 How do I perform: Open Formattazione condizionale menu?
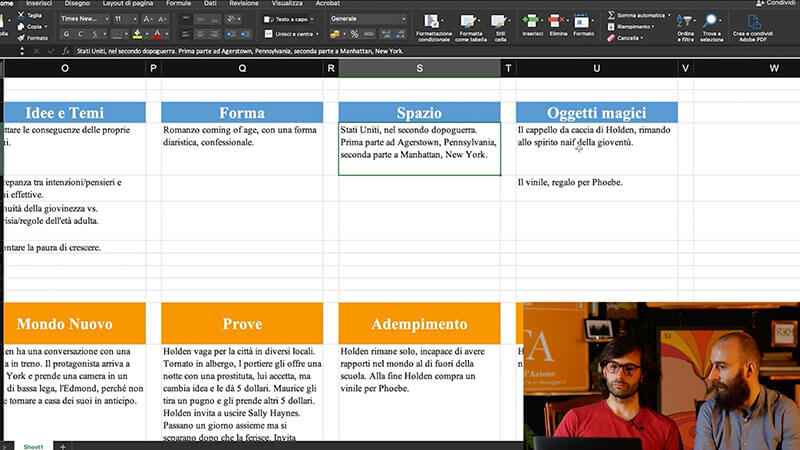(x=434, y=27)
